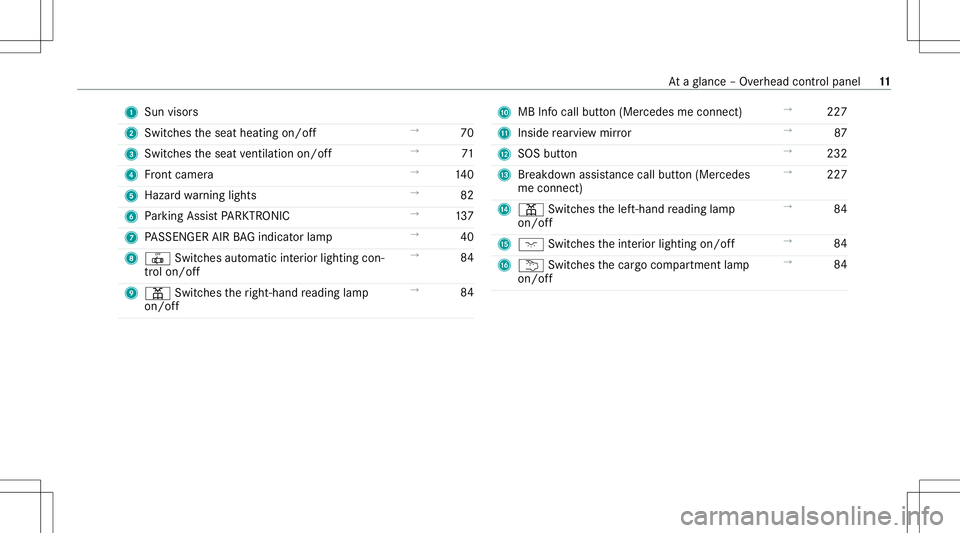
Task: Click the interior lighting on/off icon
Action: (x=531, y=245)
